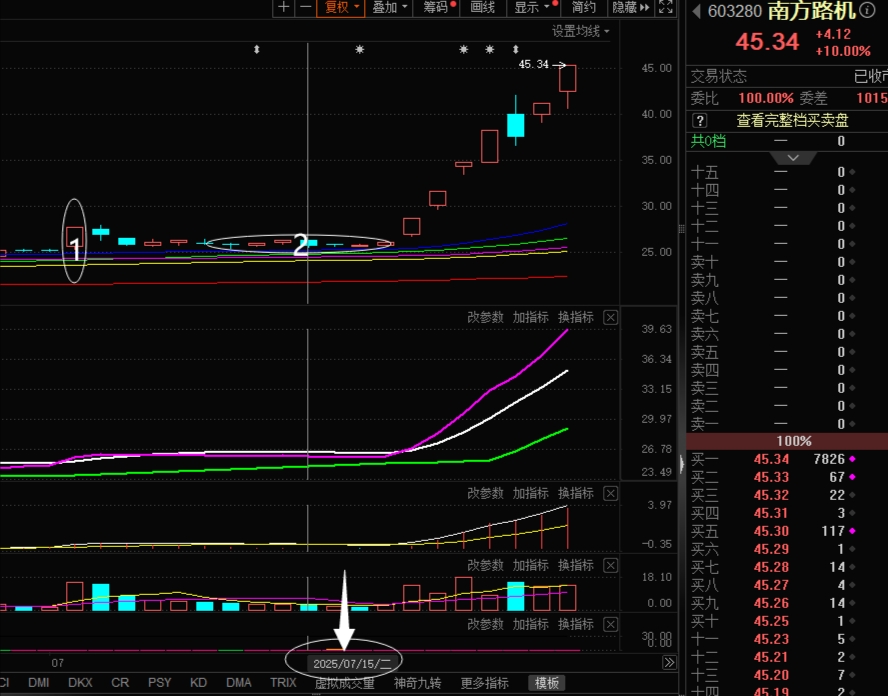Click the 买三 row at 45.32
The height and width of the screenshot is (696, 888).
click(x=787, y=496)
